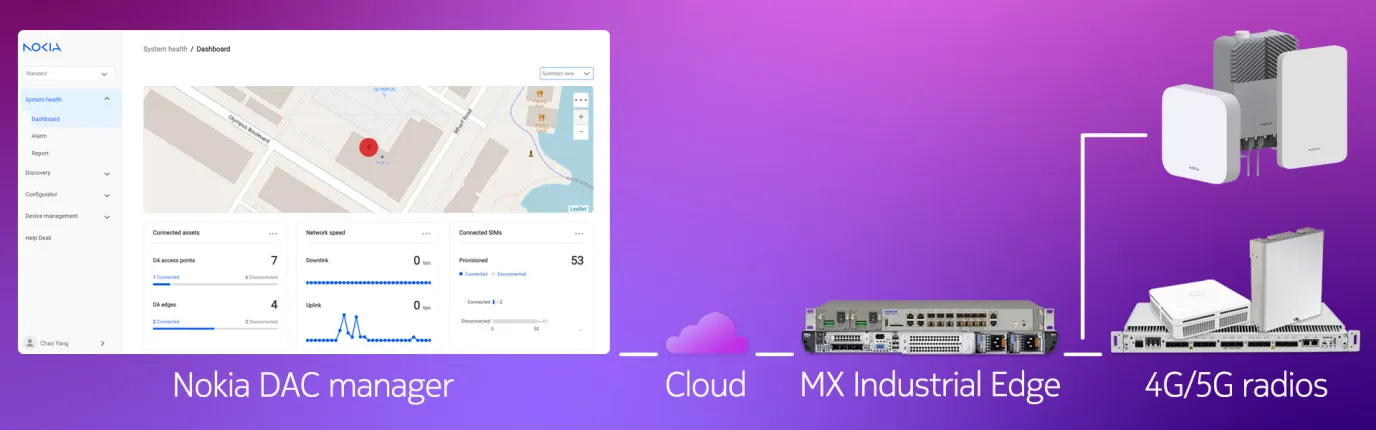1376x430 pixels.
Task: Open the Standard dropdown in sidebar
Action: (x=67, y=73)
